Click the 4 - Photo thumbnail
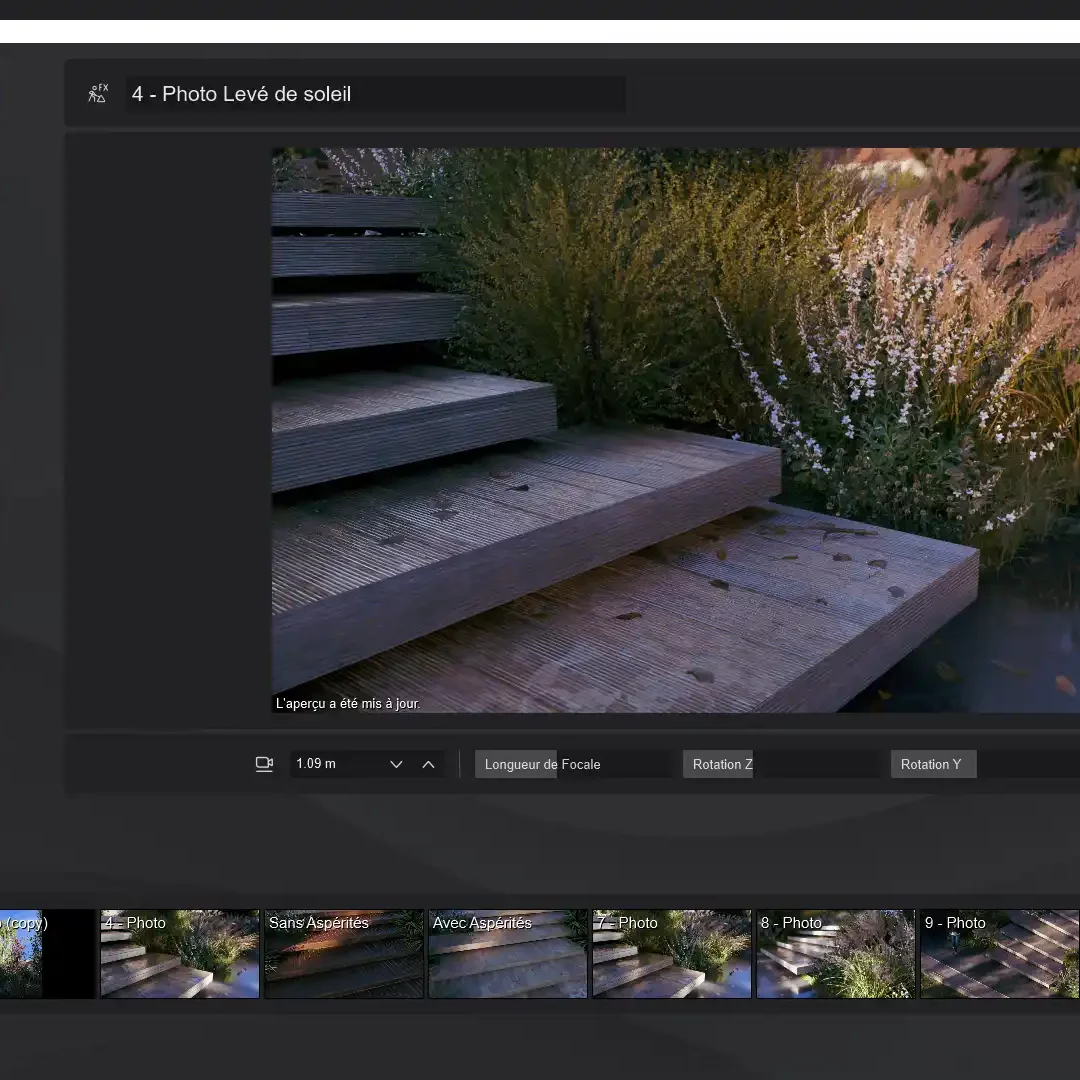1080x1080 pixels. [x=180, y=953]
